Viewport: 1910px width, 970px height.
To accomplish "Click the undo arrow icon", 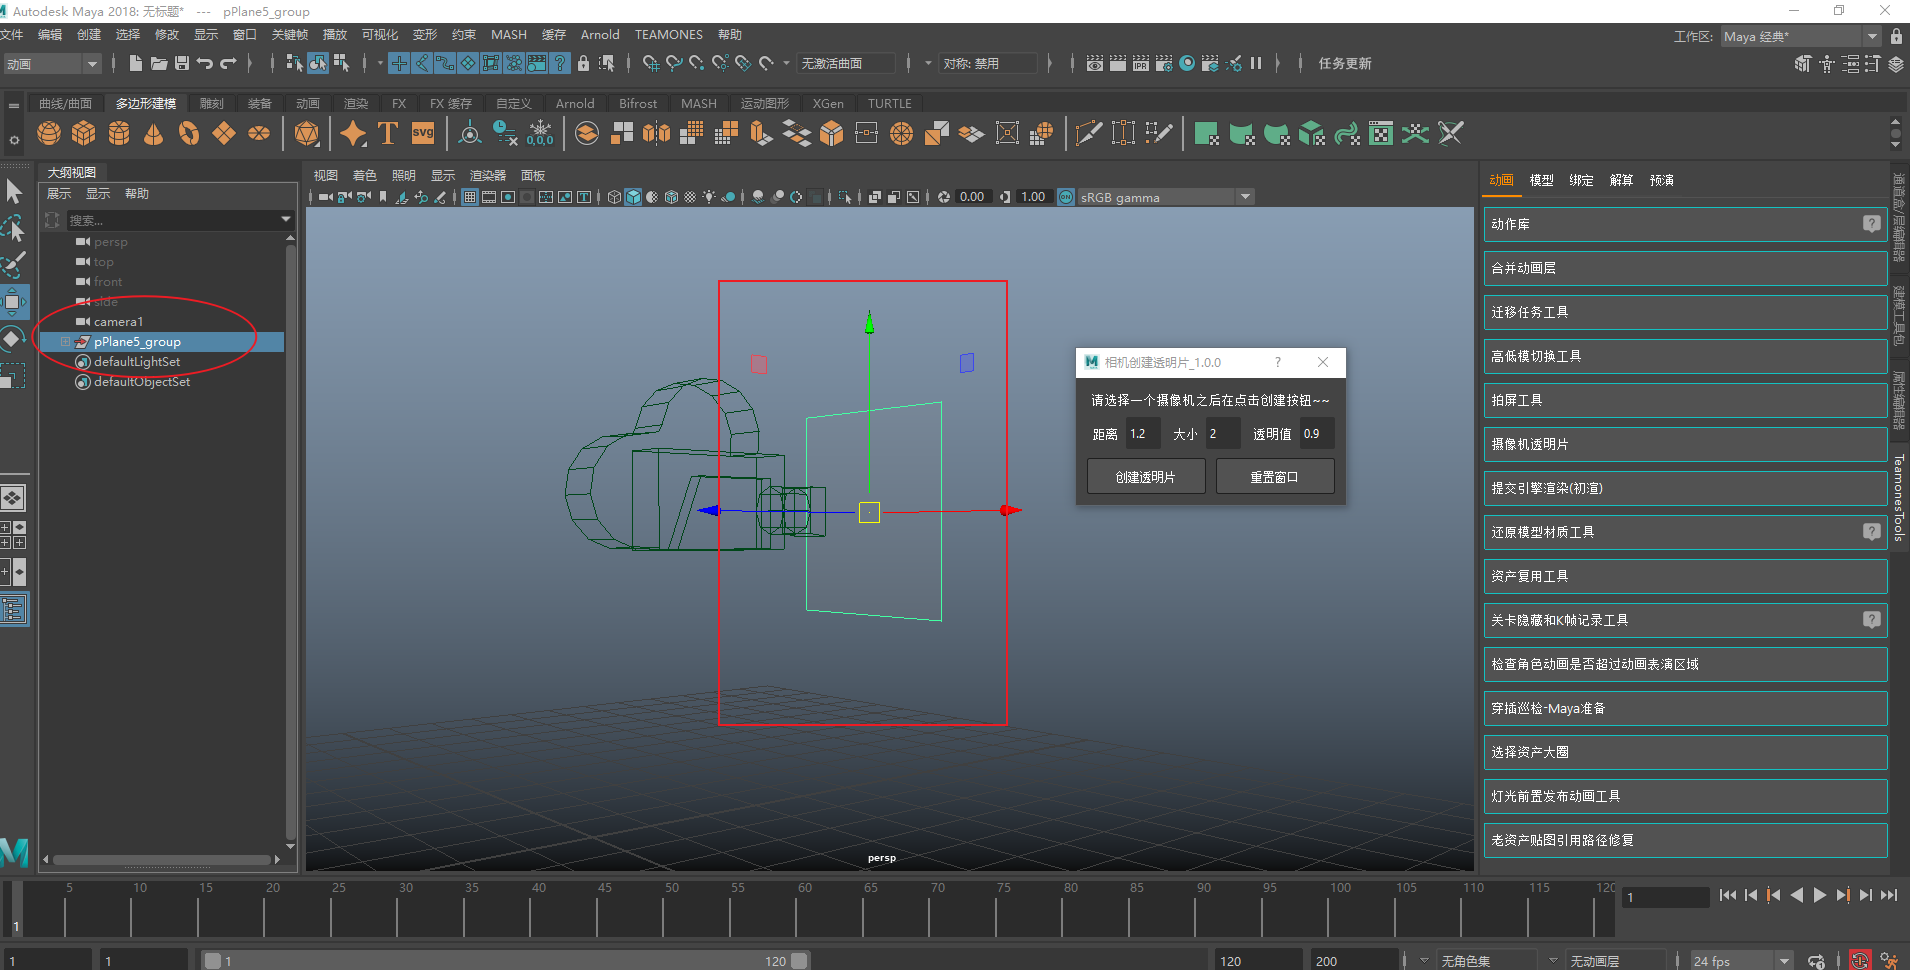I will click(x=205, y=63).
